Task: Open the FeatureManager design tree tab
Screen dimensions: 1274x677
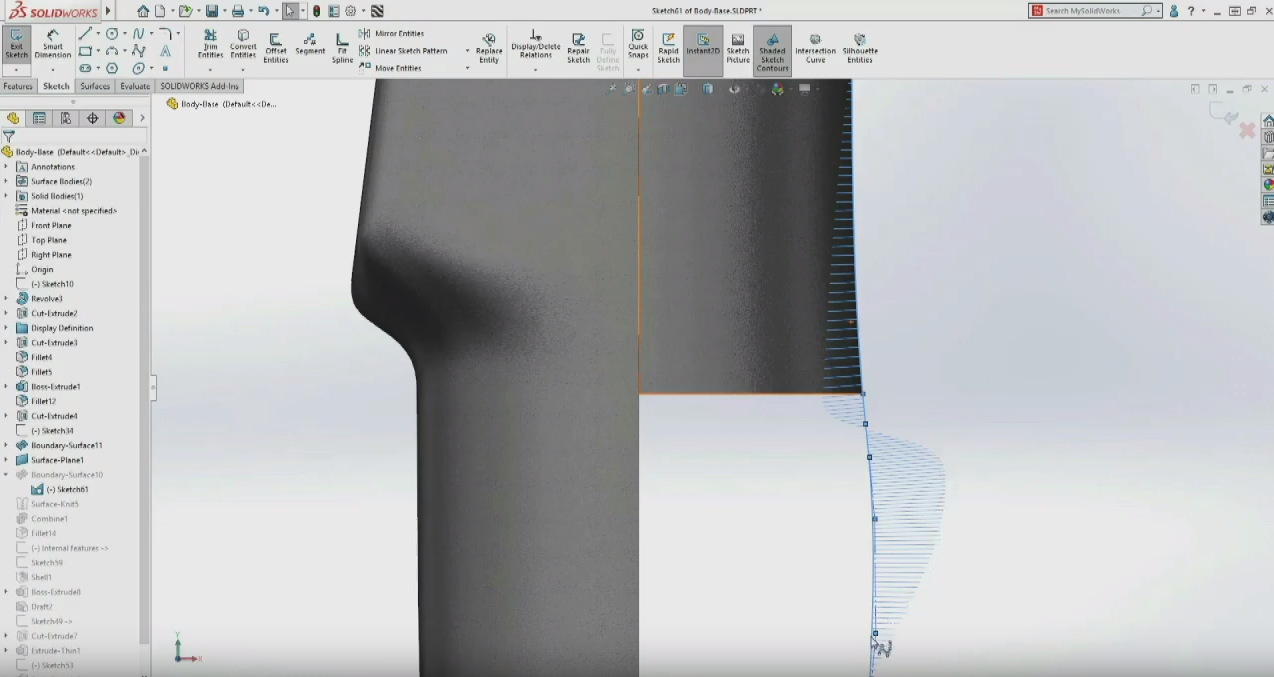Action: pos(13,118)
